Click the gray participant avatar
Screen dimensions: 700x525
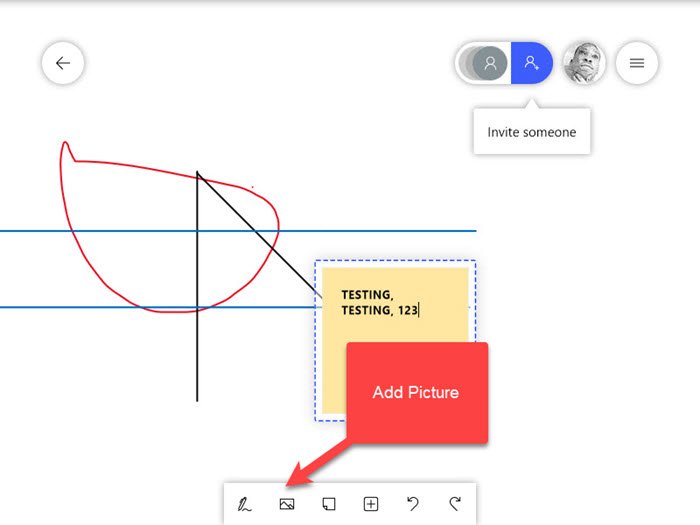(x=489, y=63)
